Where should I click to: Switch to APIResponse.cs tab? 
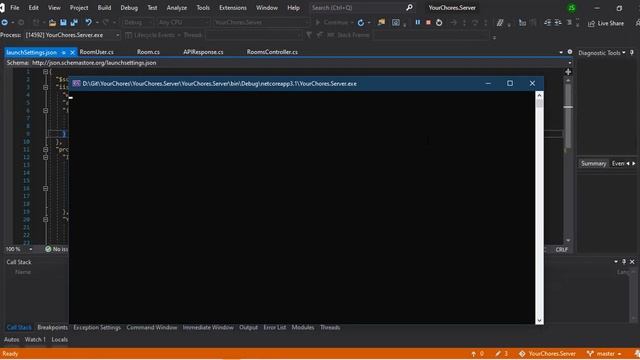[x=203, y=52]
